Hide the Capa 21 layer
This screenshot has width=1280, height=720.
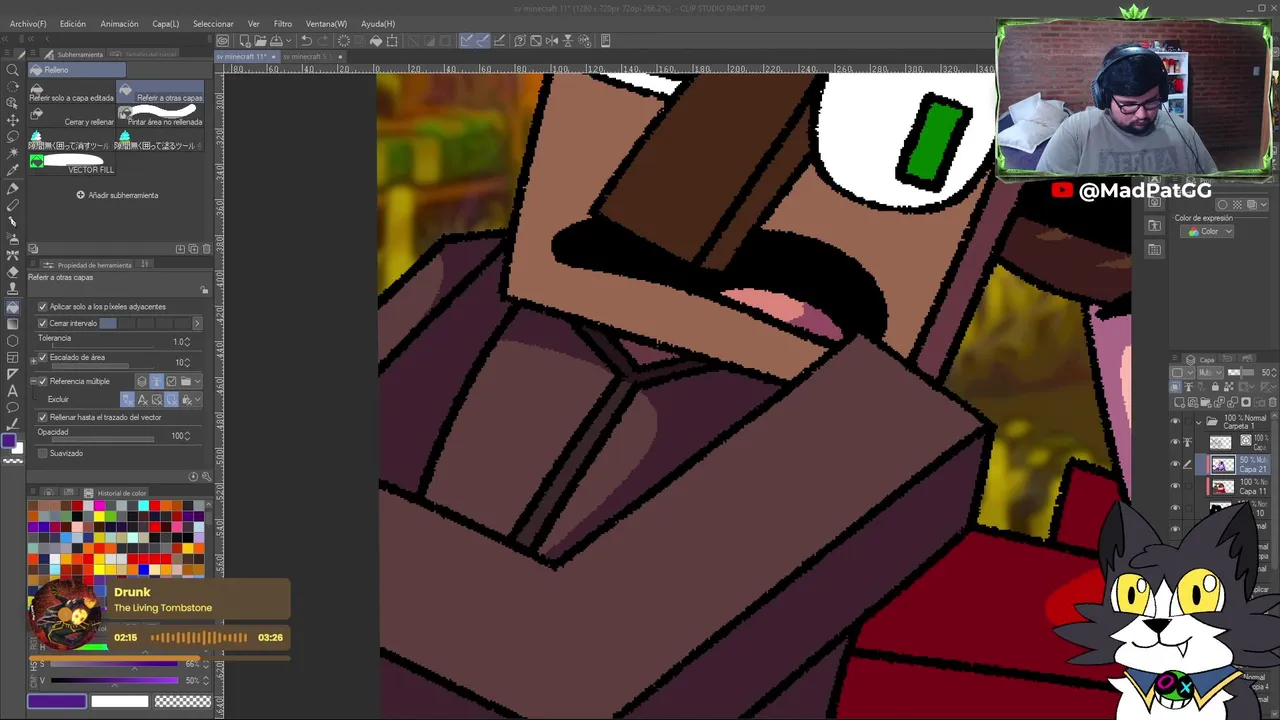click(x=1175, y=465)
